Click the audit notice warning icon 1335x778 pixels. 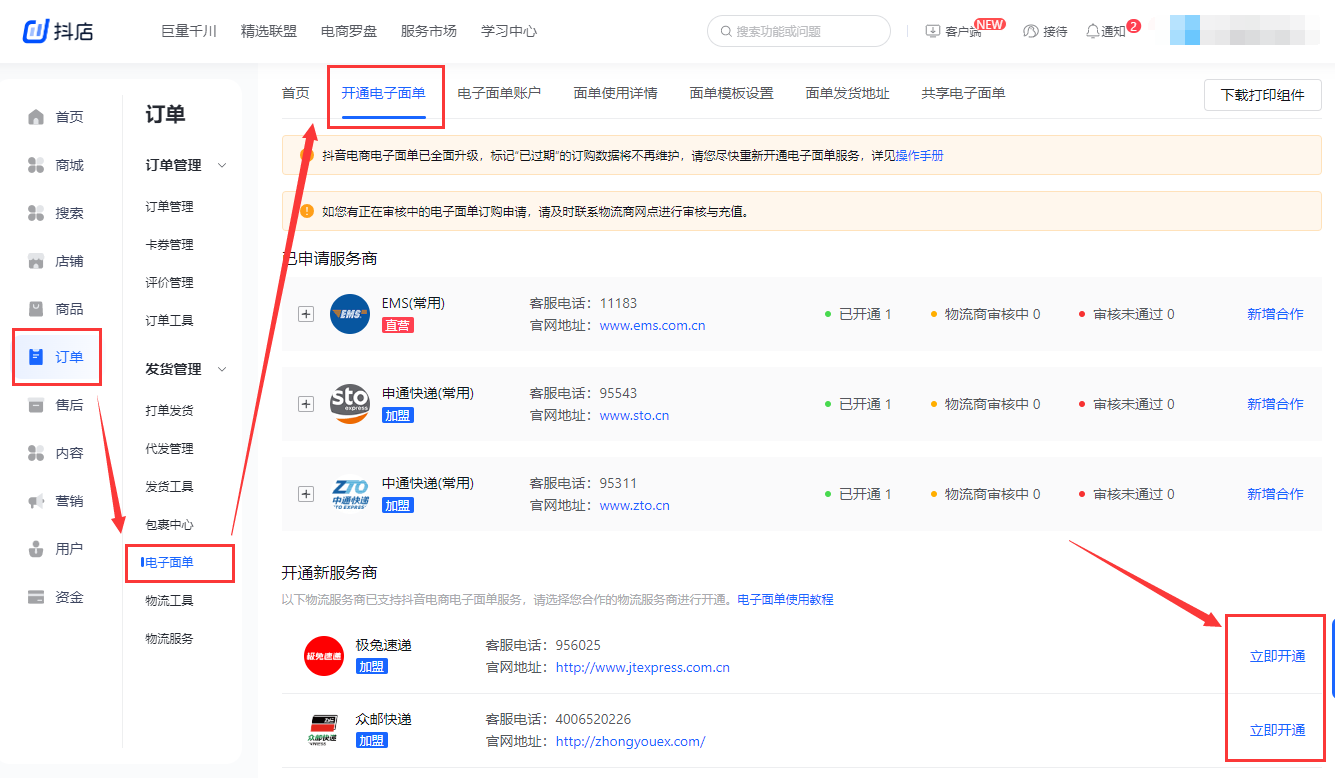coord(307,211)
